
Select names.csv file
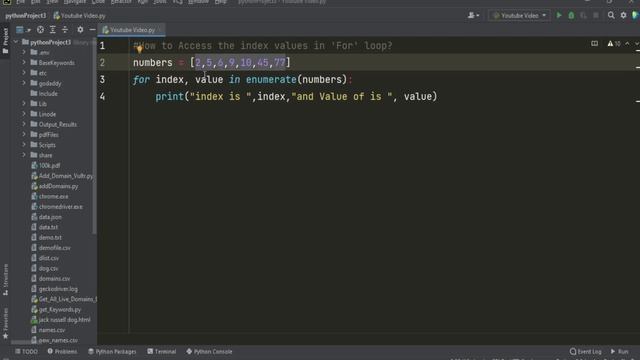(x=48, y=330)
